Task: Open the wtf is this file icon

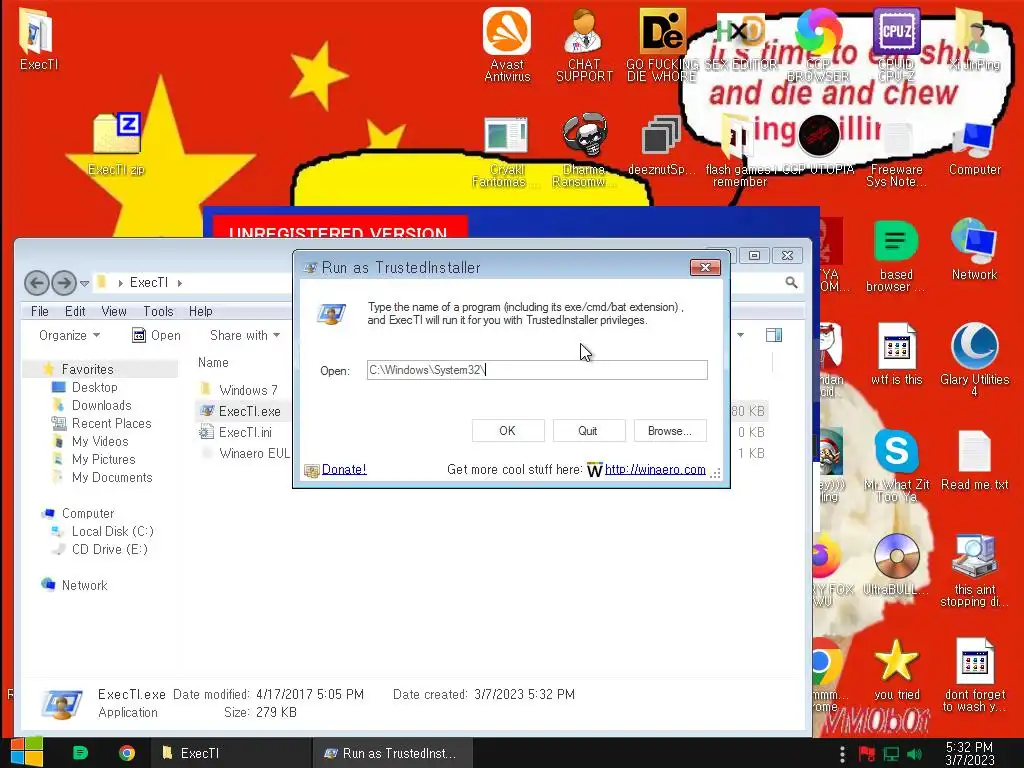Action: coord(896,354)
